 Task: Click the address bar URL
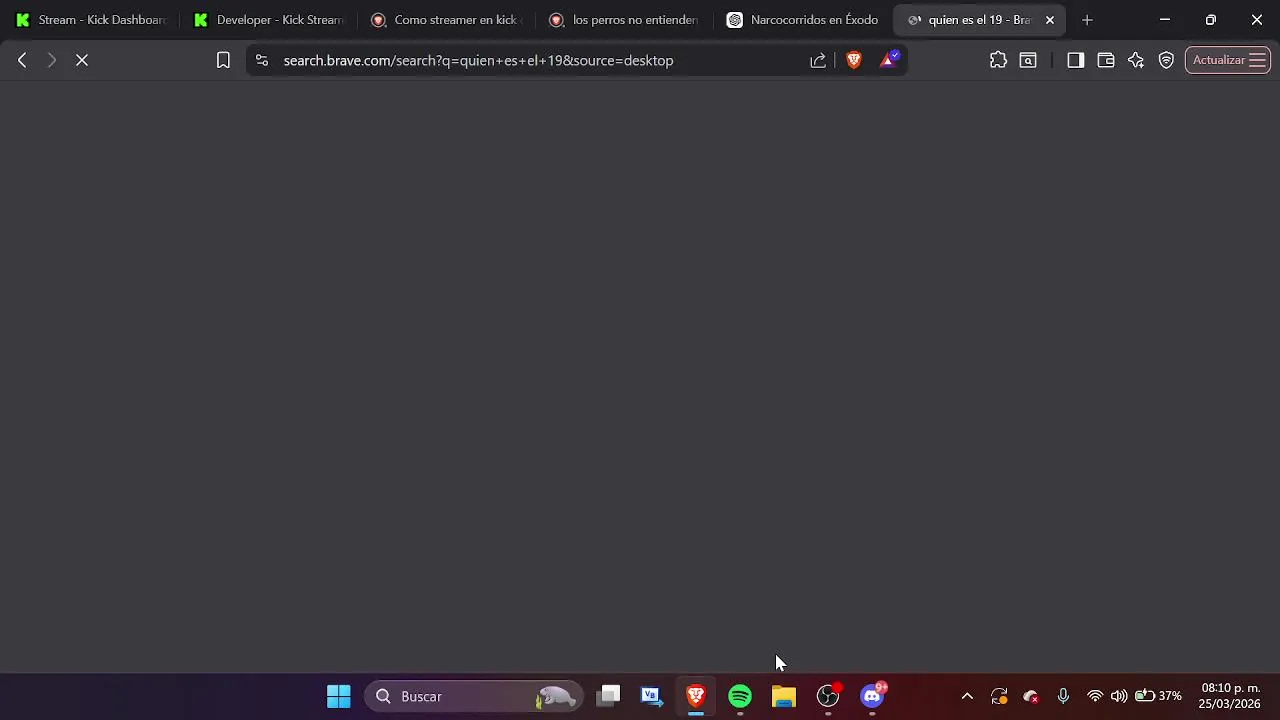tap(478, 60)
